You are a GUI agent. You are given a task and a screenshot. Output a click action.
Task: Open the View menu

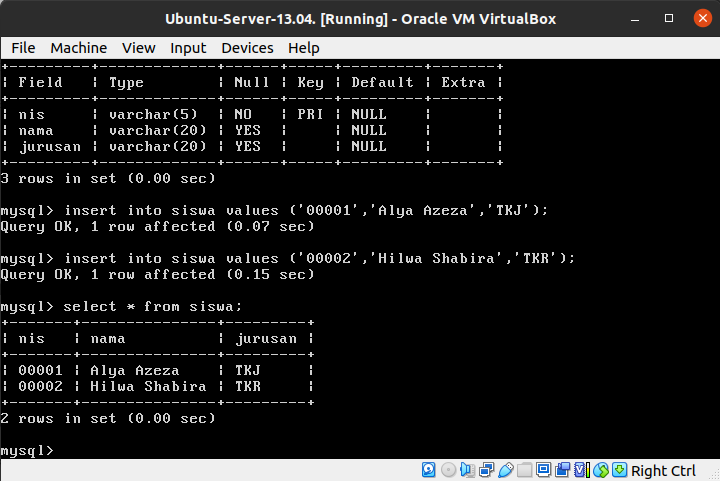pyautogui.click(x=139, y=48)
